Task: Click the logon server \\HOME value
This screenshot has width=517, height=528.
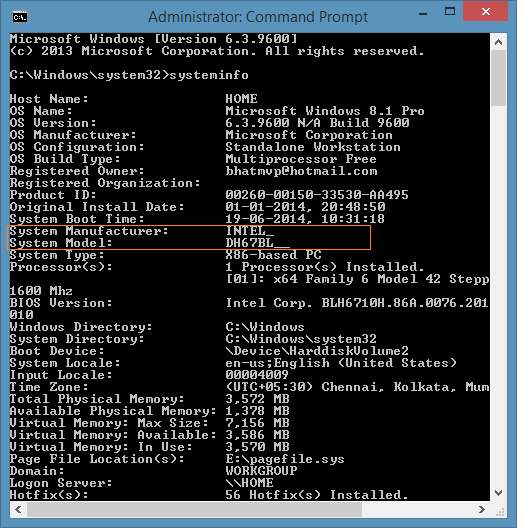Action: tap(249, 483)
